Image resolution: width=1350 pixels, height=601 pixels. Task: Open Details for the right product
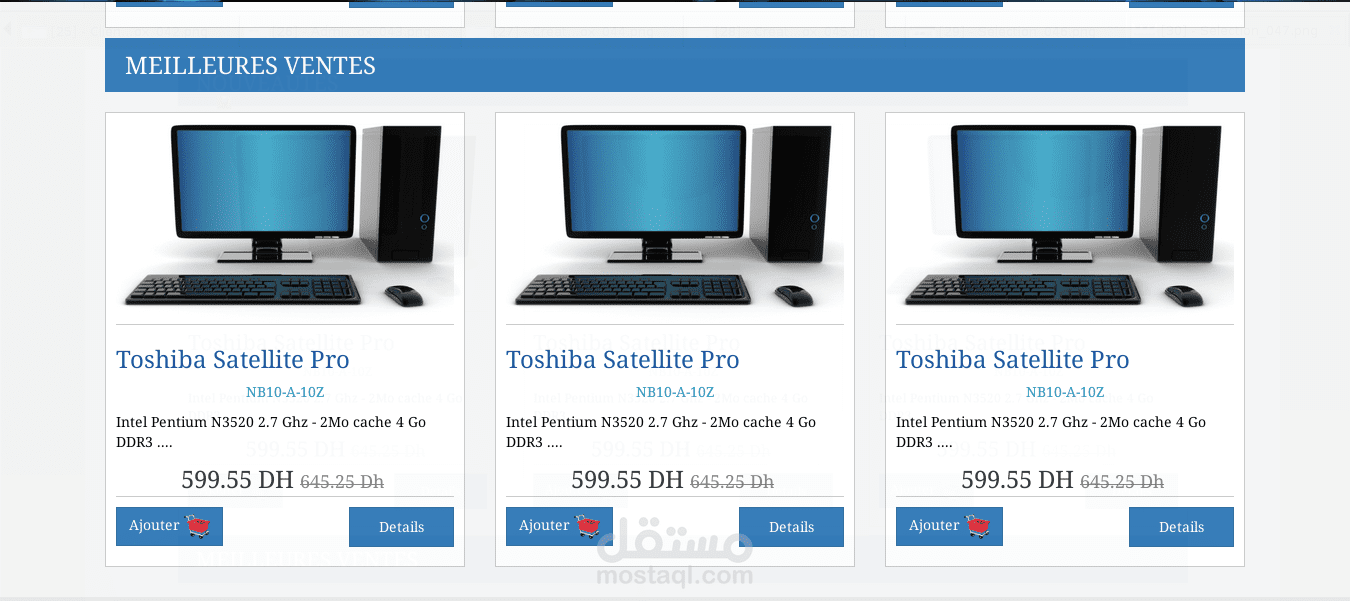coord(1181,527)
